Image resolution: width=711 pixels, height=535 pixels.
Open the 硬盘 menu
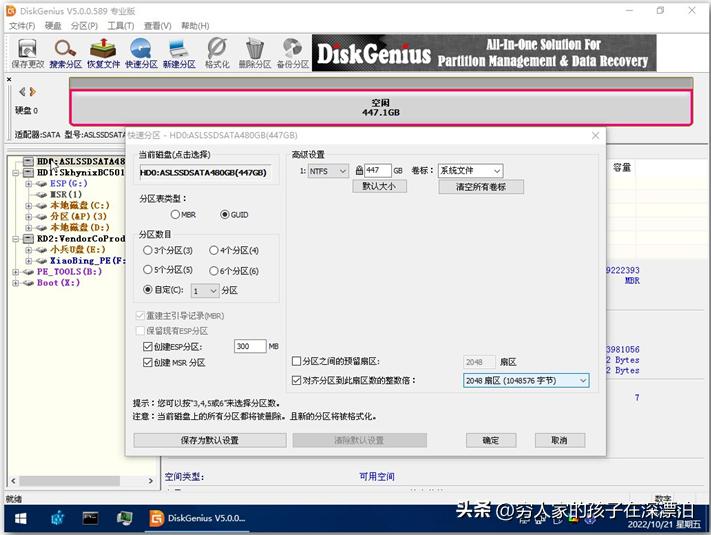pos(53,26)
